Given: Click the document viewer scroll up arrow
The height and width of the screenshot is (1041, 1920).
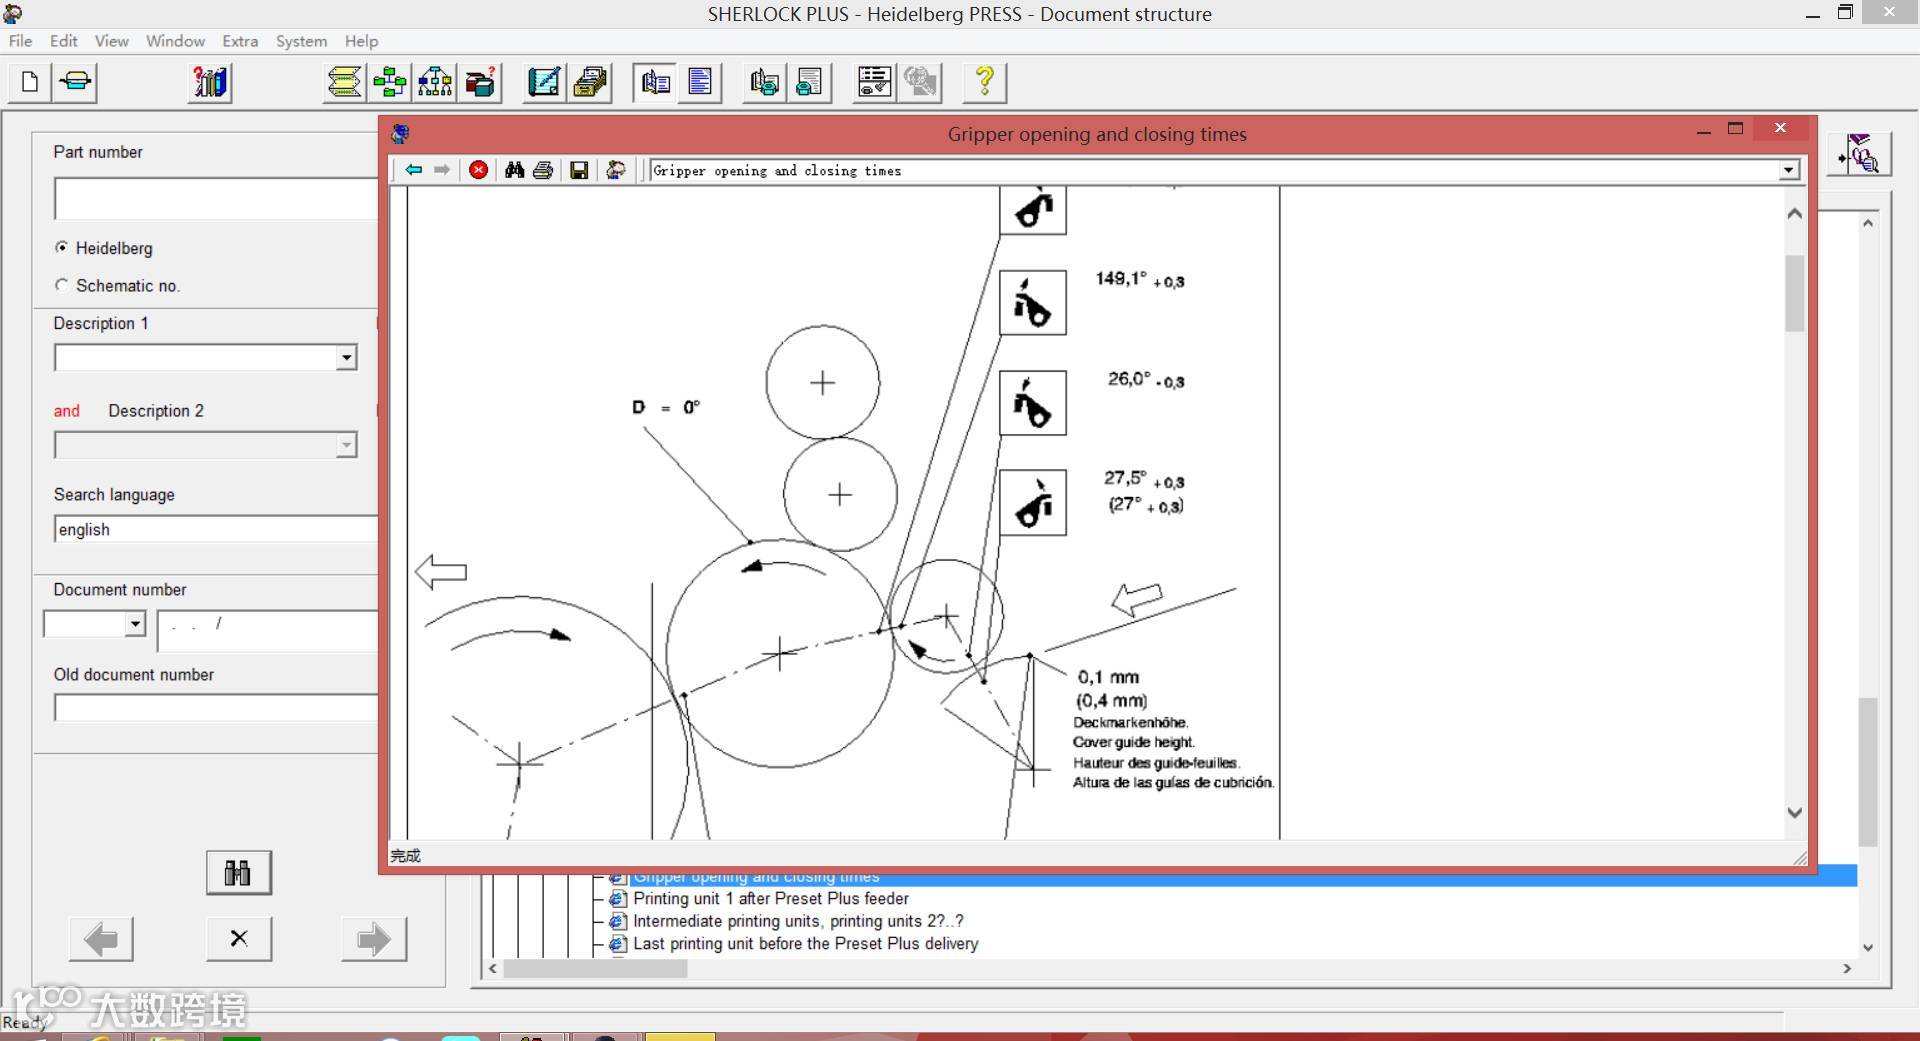Looking at the screenshot, I should [x=1795, y=213].
